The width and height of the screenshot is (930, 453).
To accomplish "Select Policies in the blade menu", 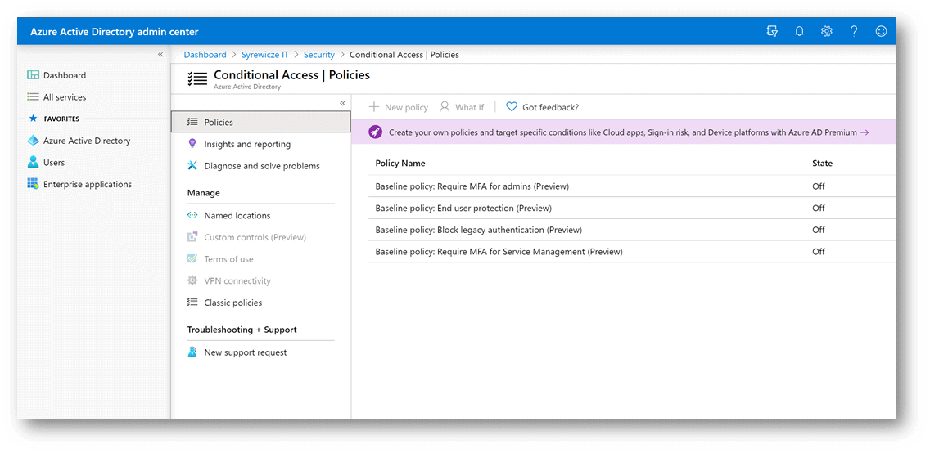I will 261,122.
